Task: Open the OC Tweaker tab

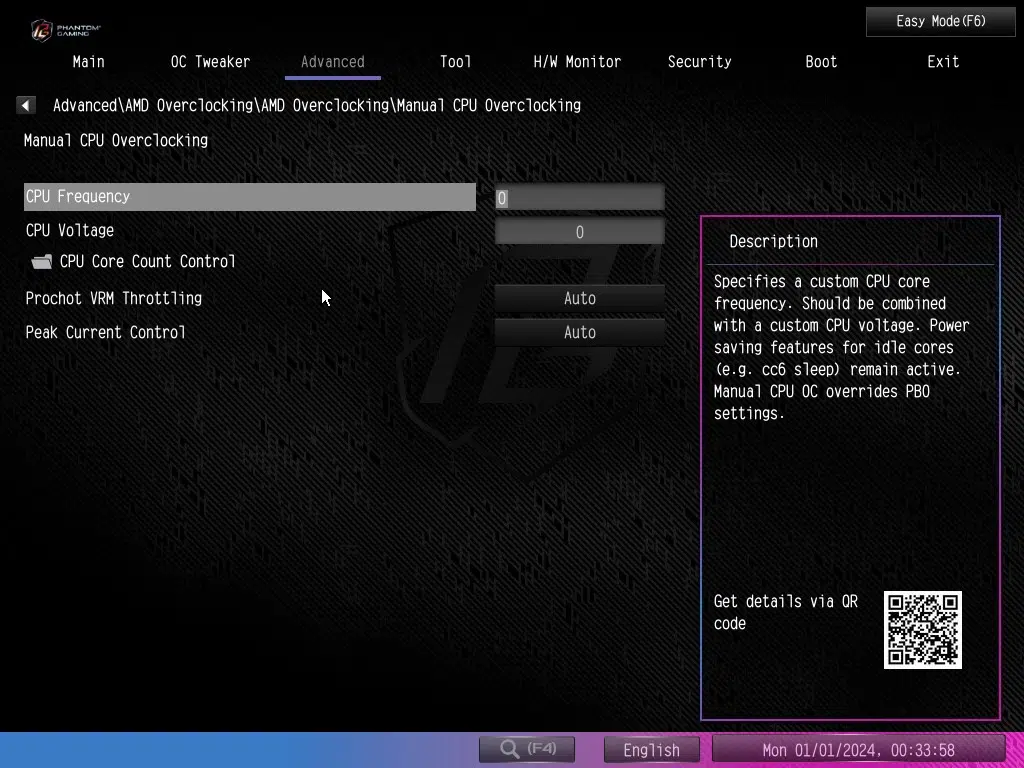Action: [x=210, y=62]
